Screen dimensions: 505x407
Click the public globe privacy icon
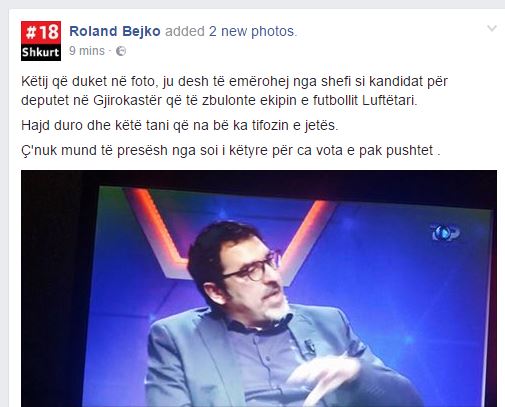pyautogui.click(x=121, y=51)
